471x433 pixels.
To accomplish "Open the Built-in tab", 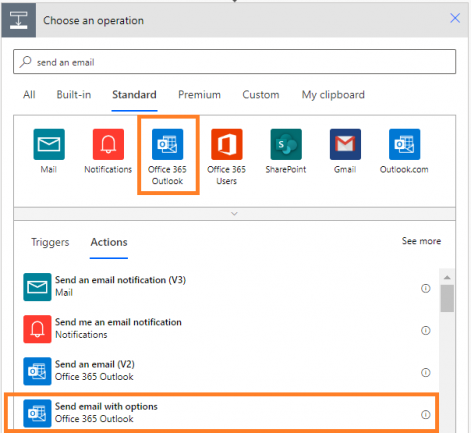I will pos(74,95).
